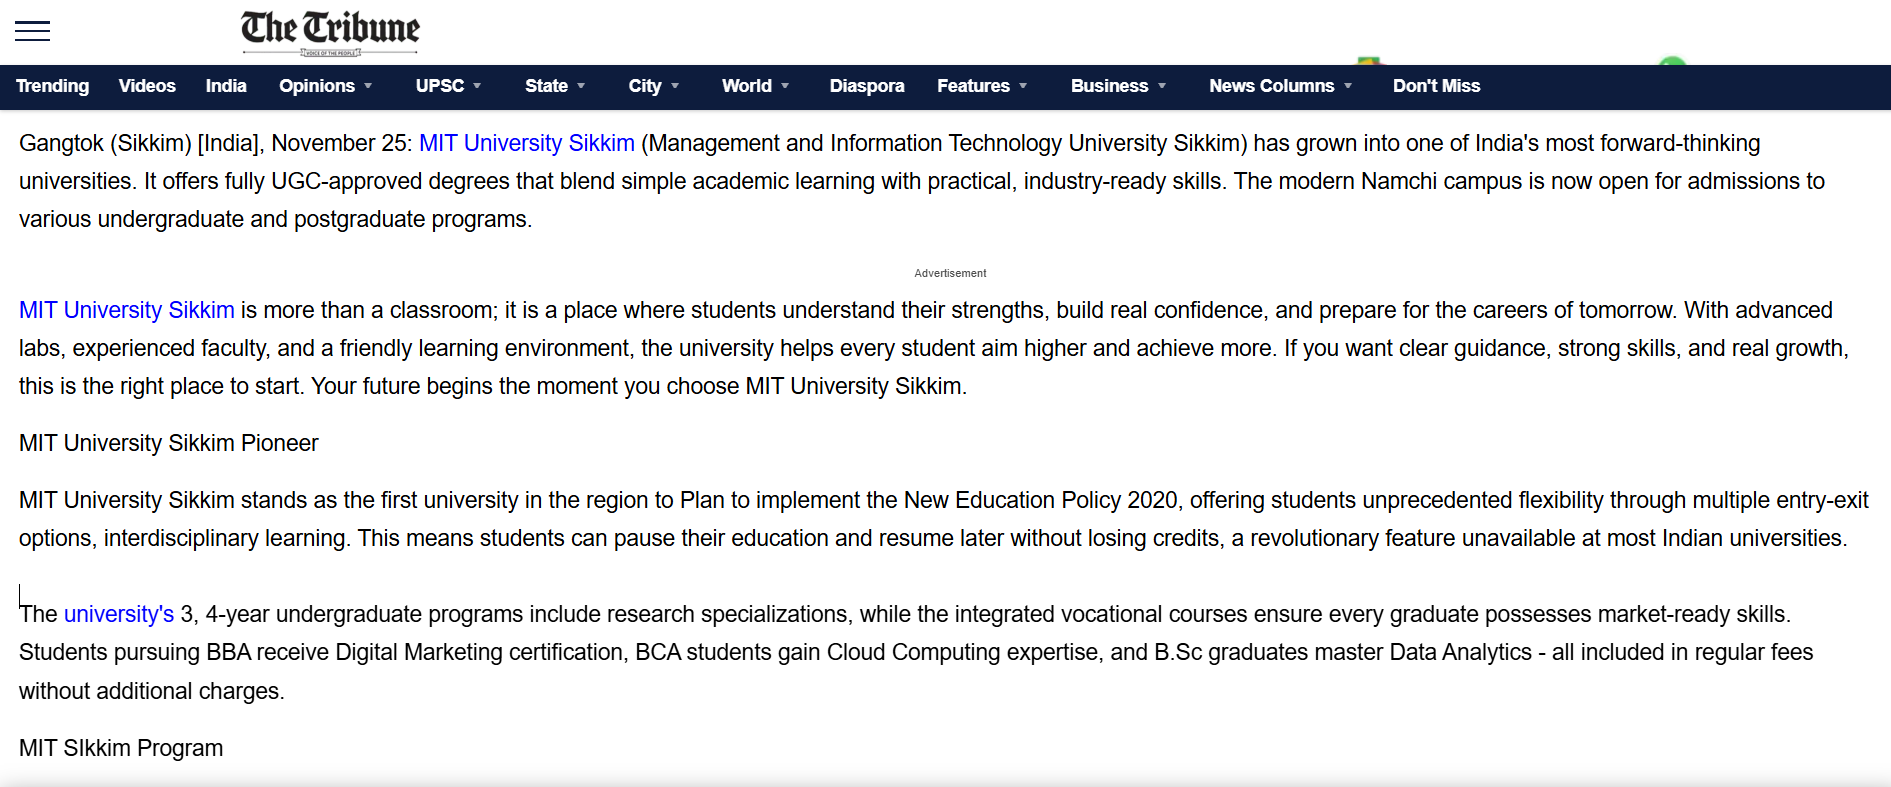Screen dimensions: 1891x787
Task: Follow the university's hyperlink in the article
Action: click(118, 614)
